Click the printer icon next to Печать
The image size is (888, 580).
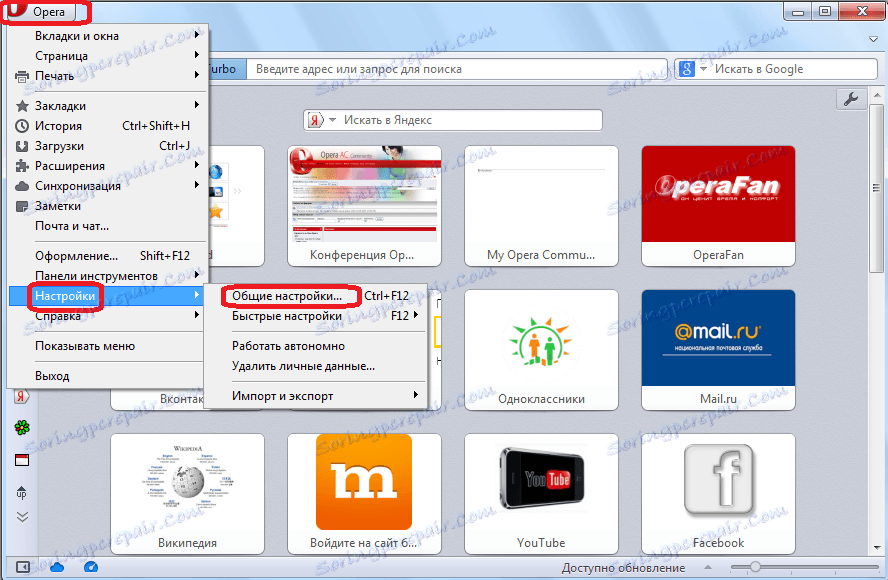(22, 76)
